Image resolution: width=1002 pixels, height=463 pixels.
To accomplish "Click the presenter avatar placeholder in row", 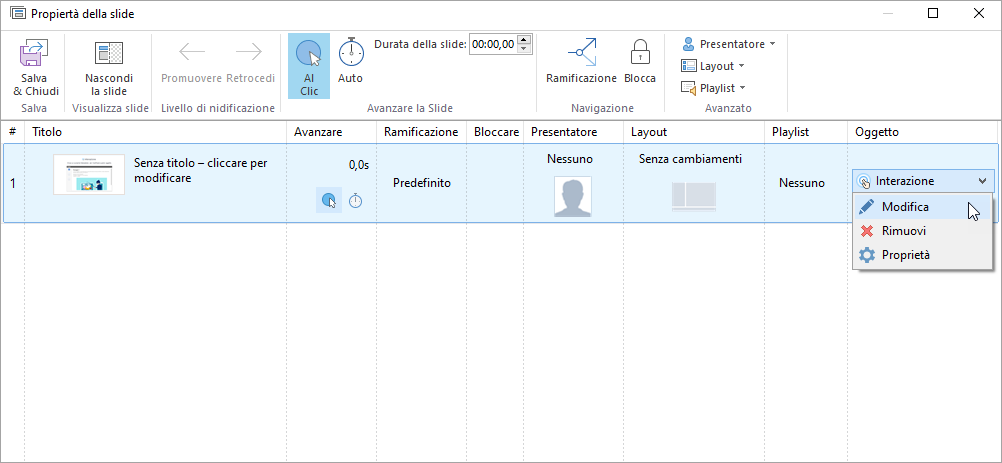I will pyautogui.click(x=572, y=196).
